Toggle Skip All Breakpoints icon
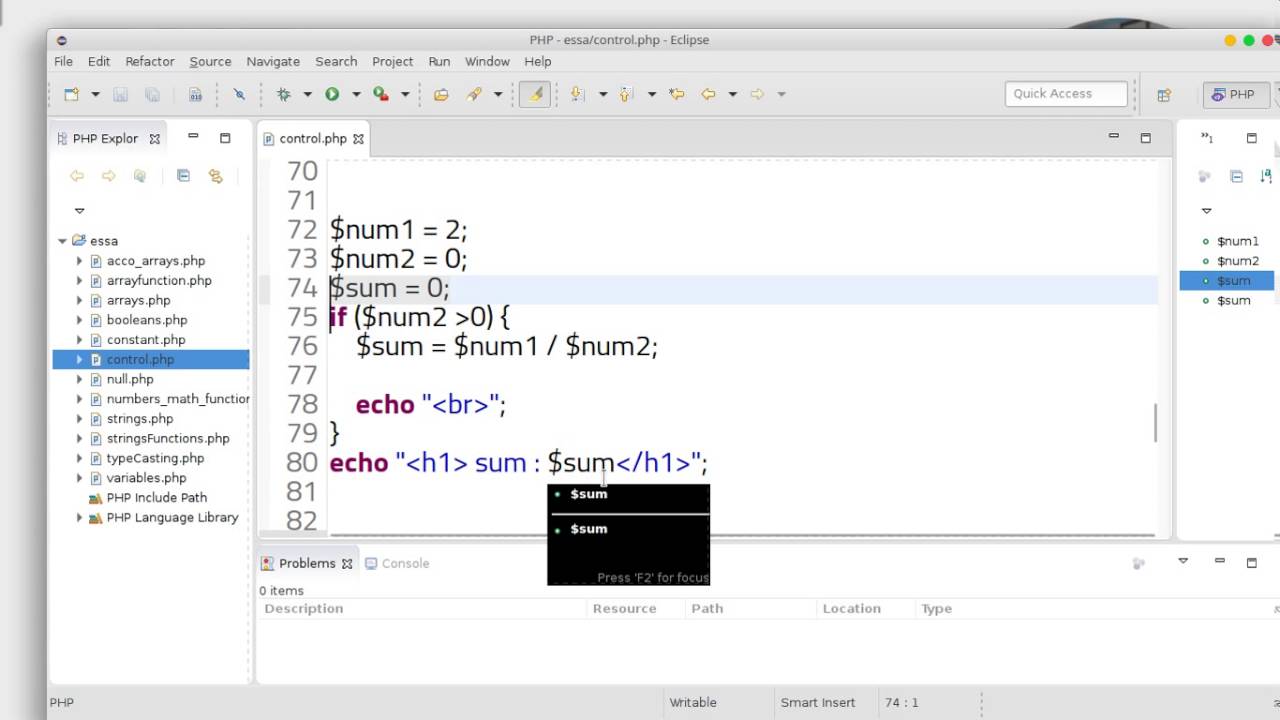 [240, 93]
